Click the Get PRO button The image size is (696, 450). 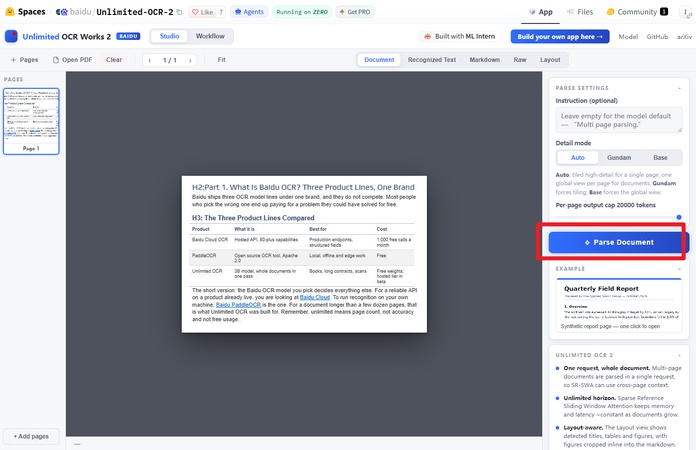coord(355,12)
